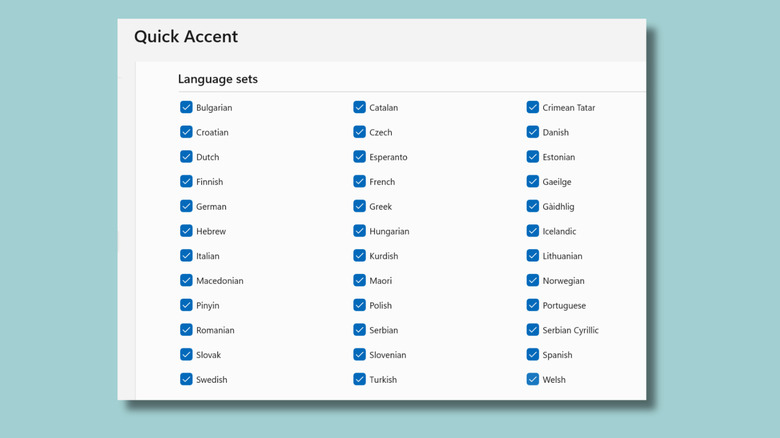Uncheck the Estonian language checkbox
Image resolution: width=780 pixels, height=438 pixels.
click(533, 157)
